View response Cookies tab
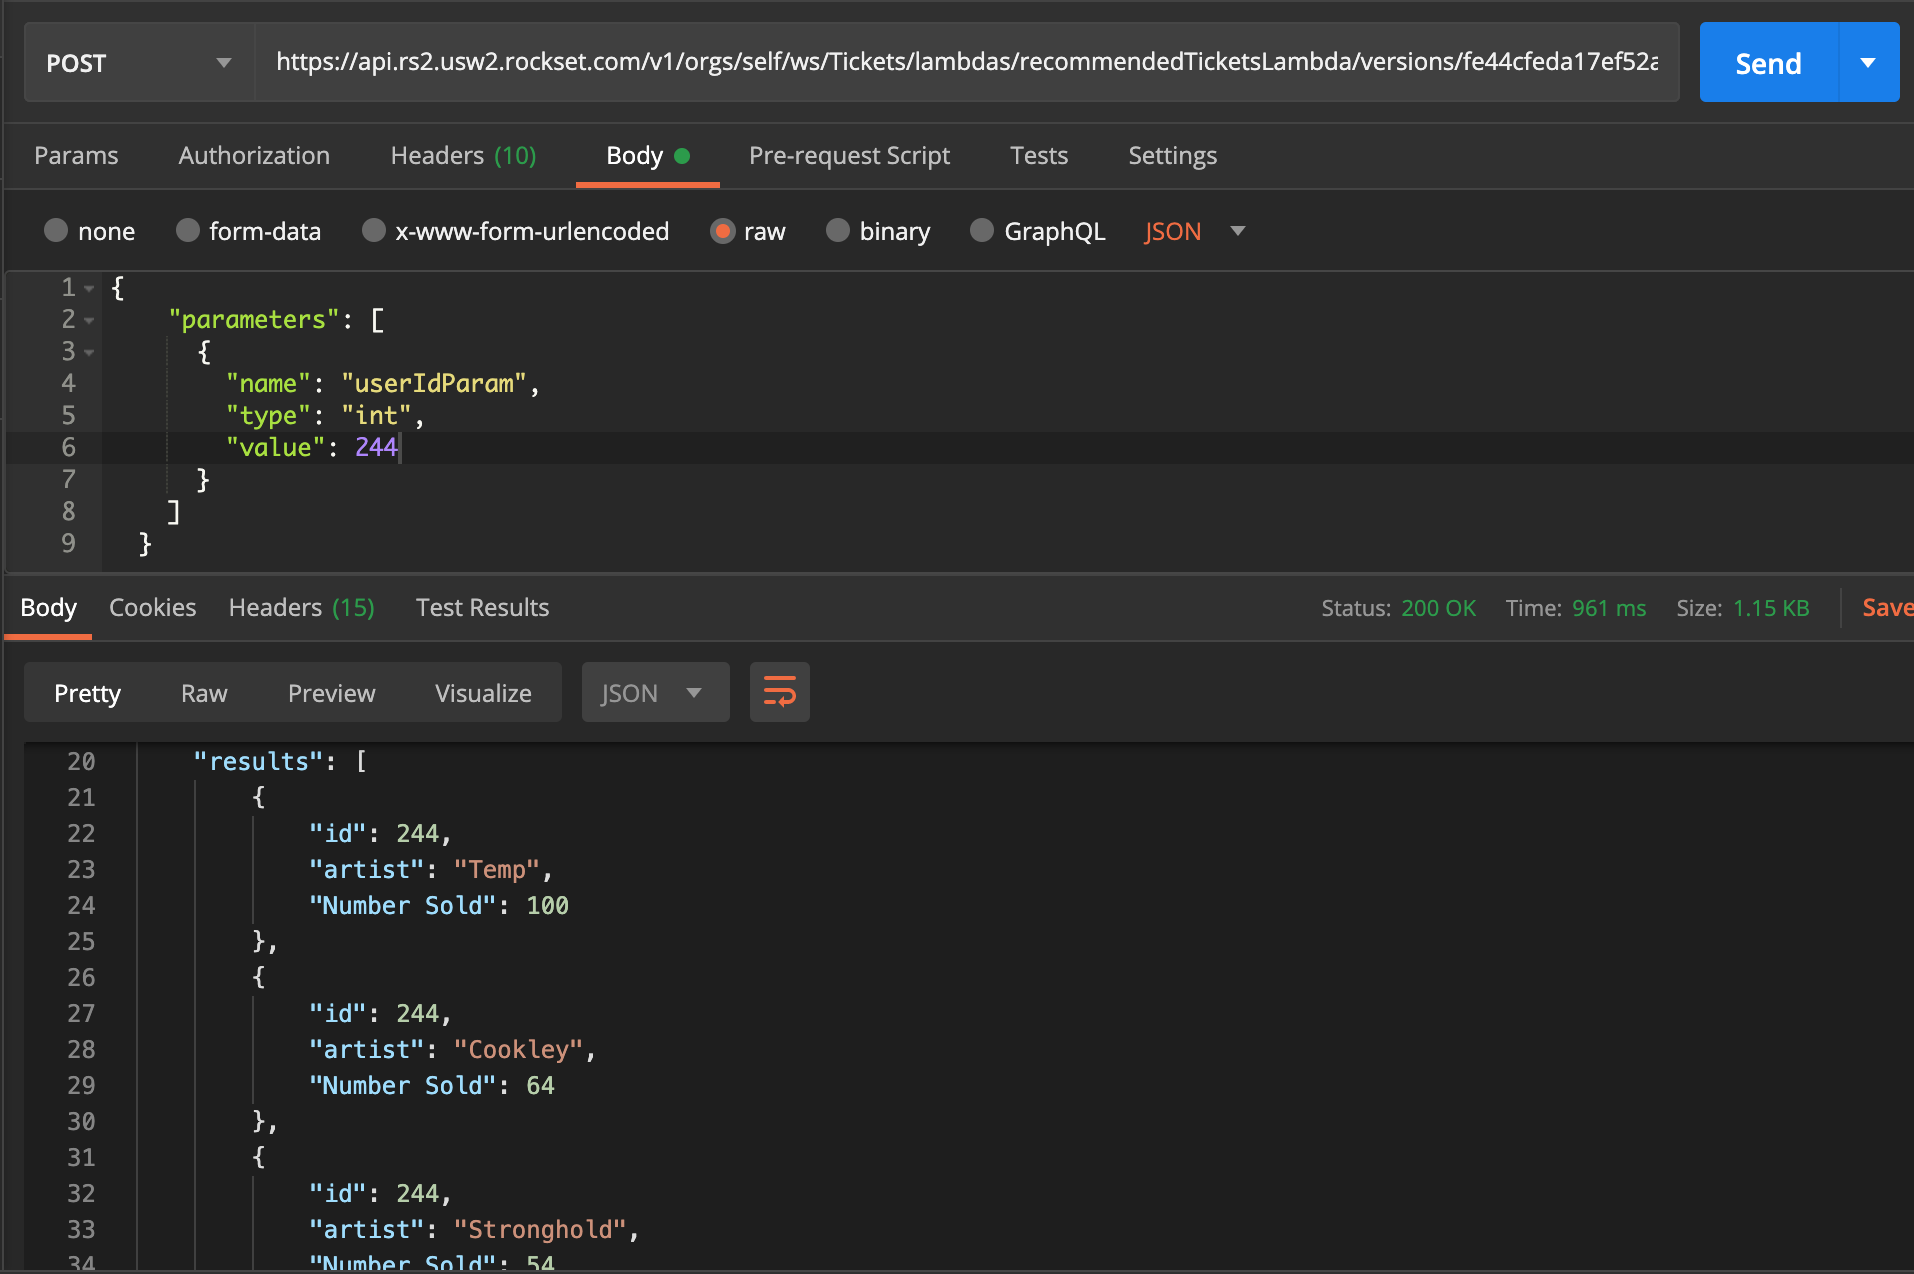The height and width of the screenshot is (1274, 1914). [x=152, y=607]
